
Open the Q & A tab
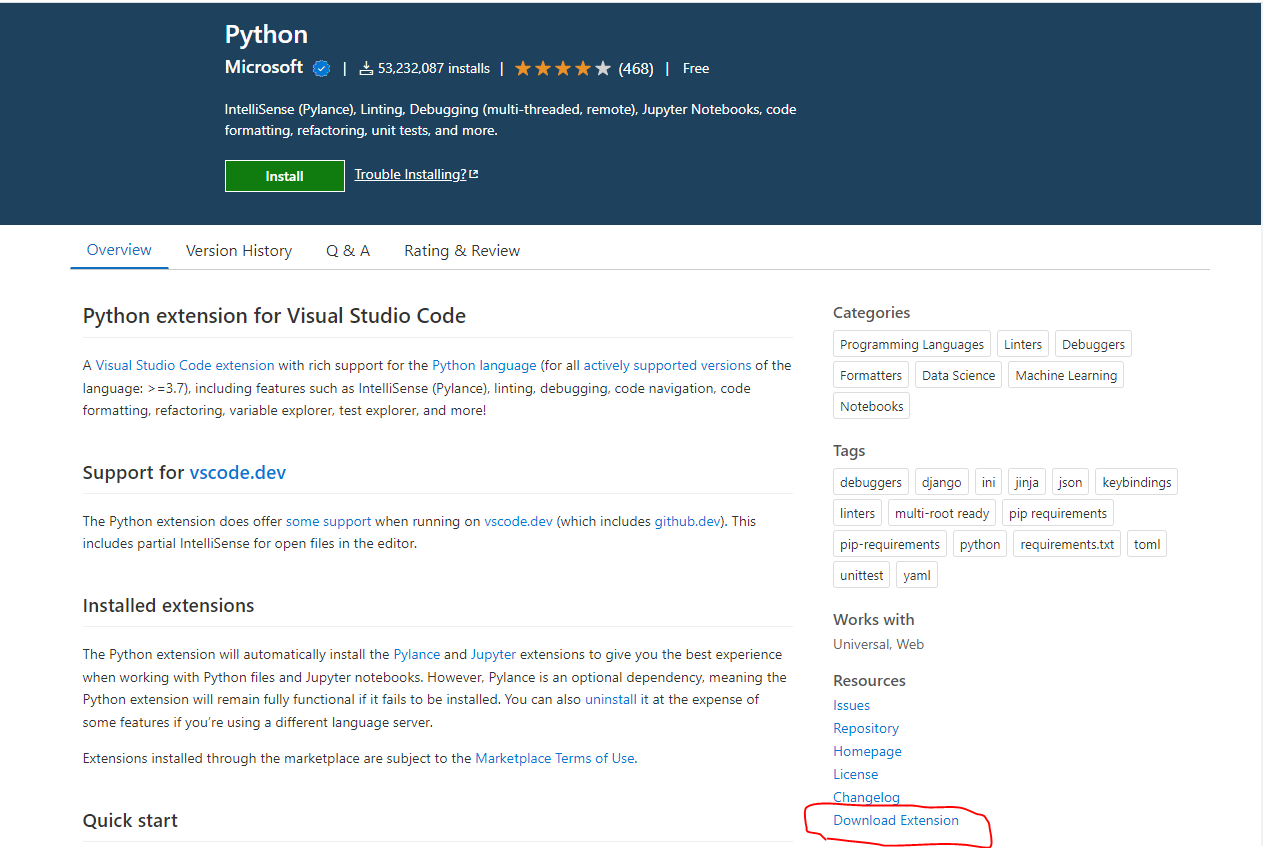348,251
